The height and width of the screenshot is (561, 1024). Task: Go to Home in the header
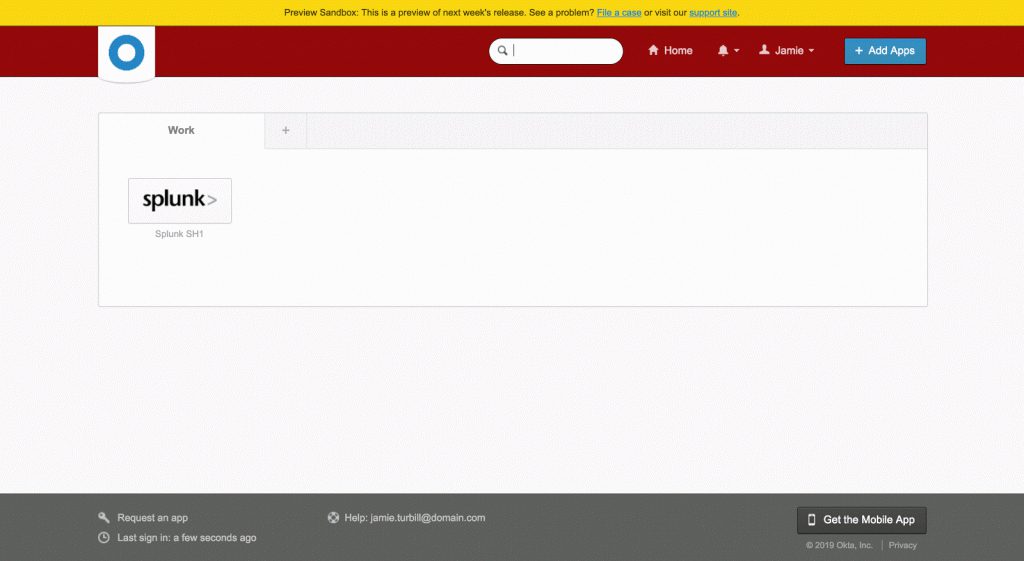[670, 50]
